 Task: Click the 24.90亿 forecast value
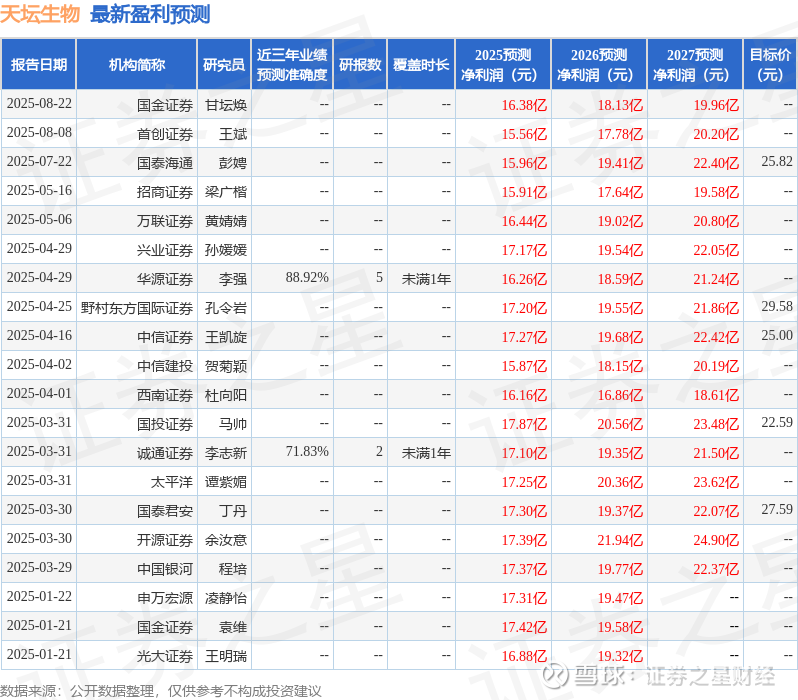tap(716, 541)
